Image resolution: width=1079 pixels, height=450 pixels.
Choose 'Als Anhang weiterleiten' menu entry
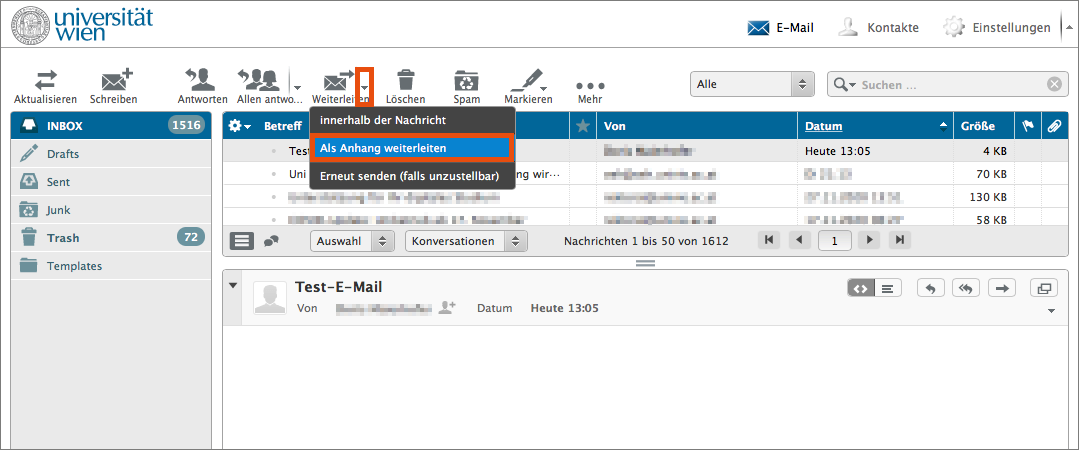(411, 148)
